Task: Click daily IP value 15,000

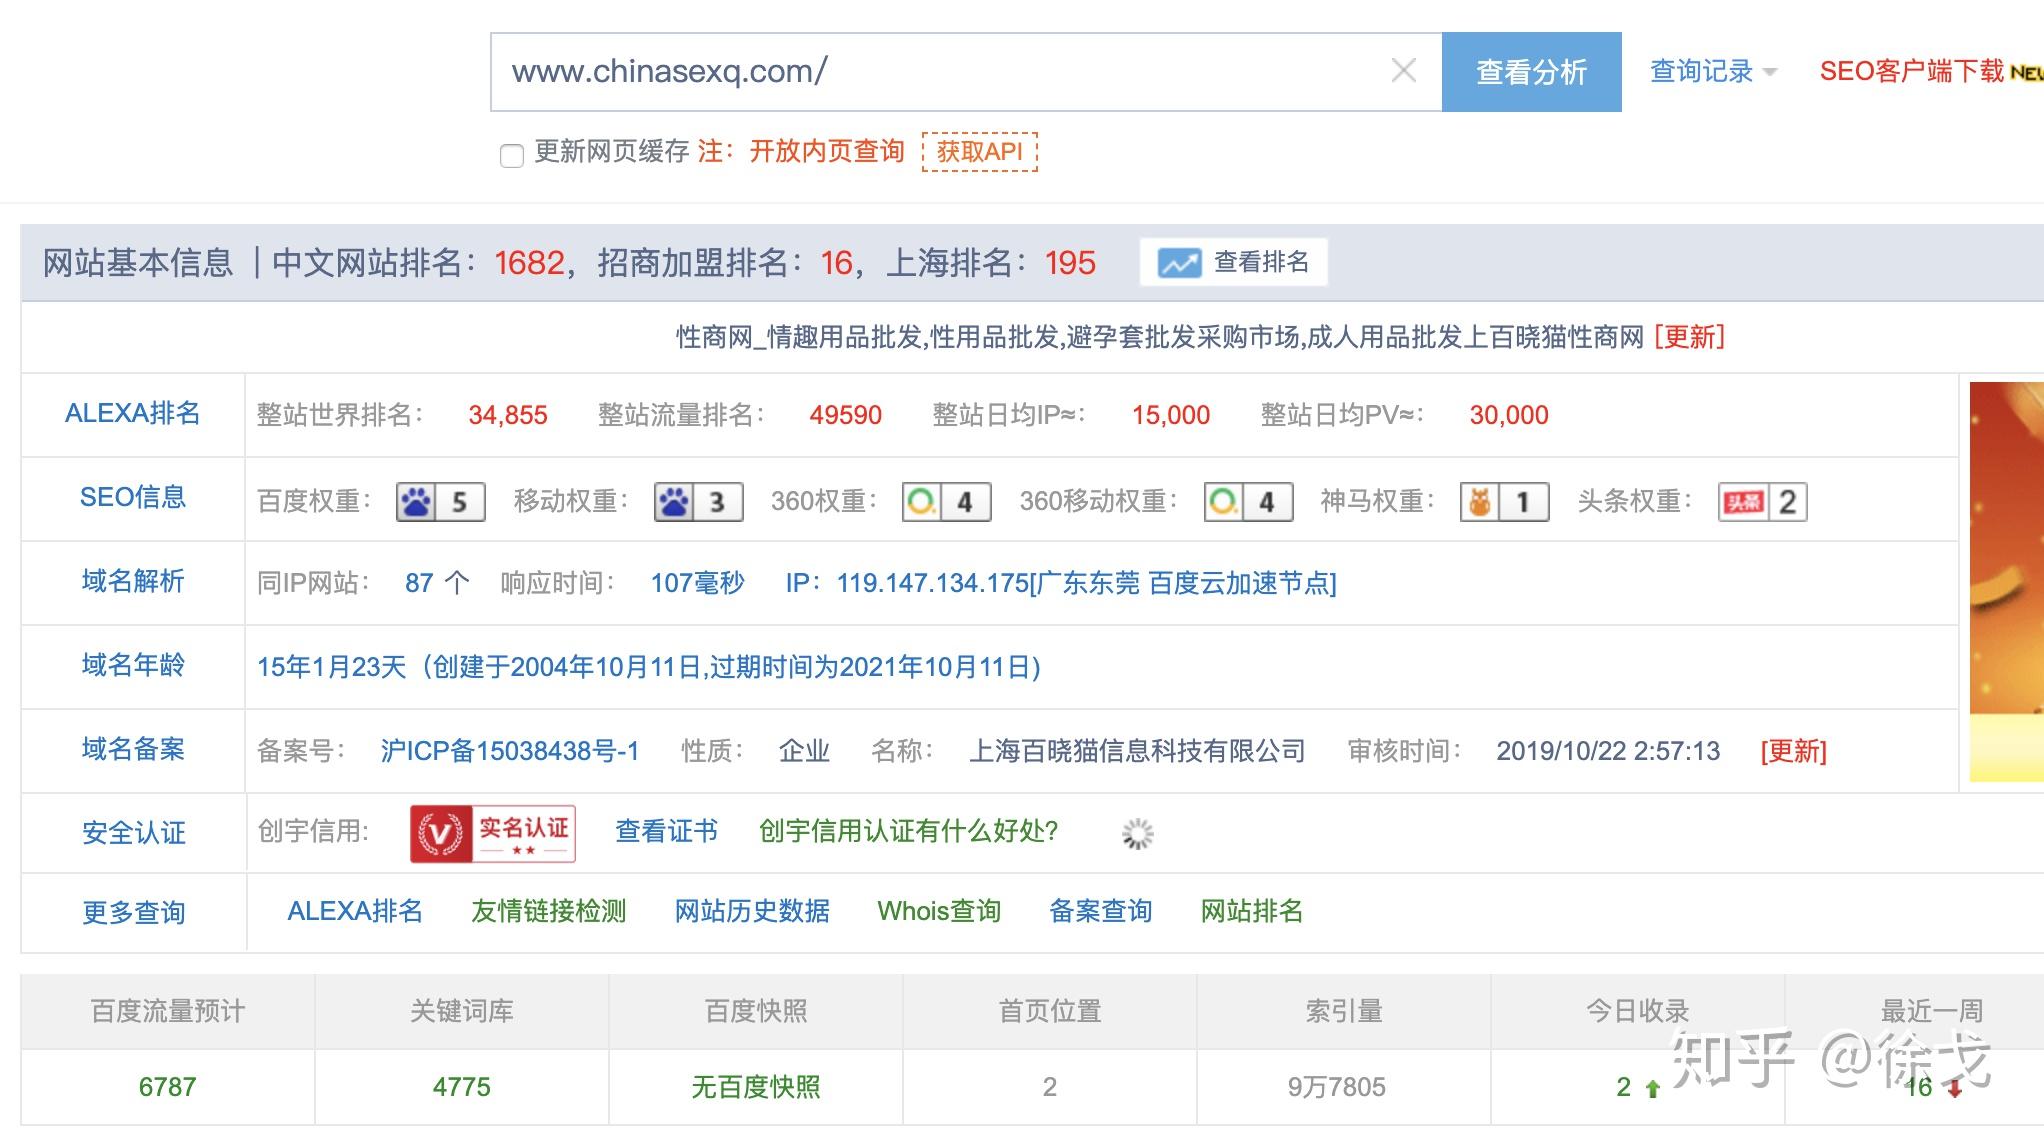Action: point(1171,415)
